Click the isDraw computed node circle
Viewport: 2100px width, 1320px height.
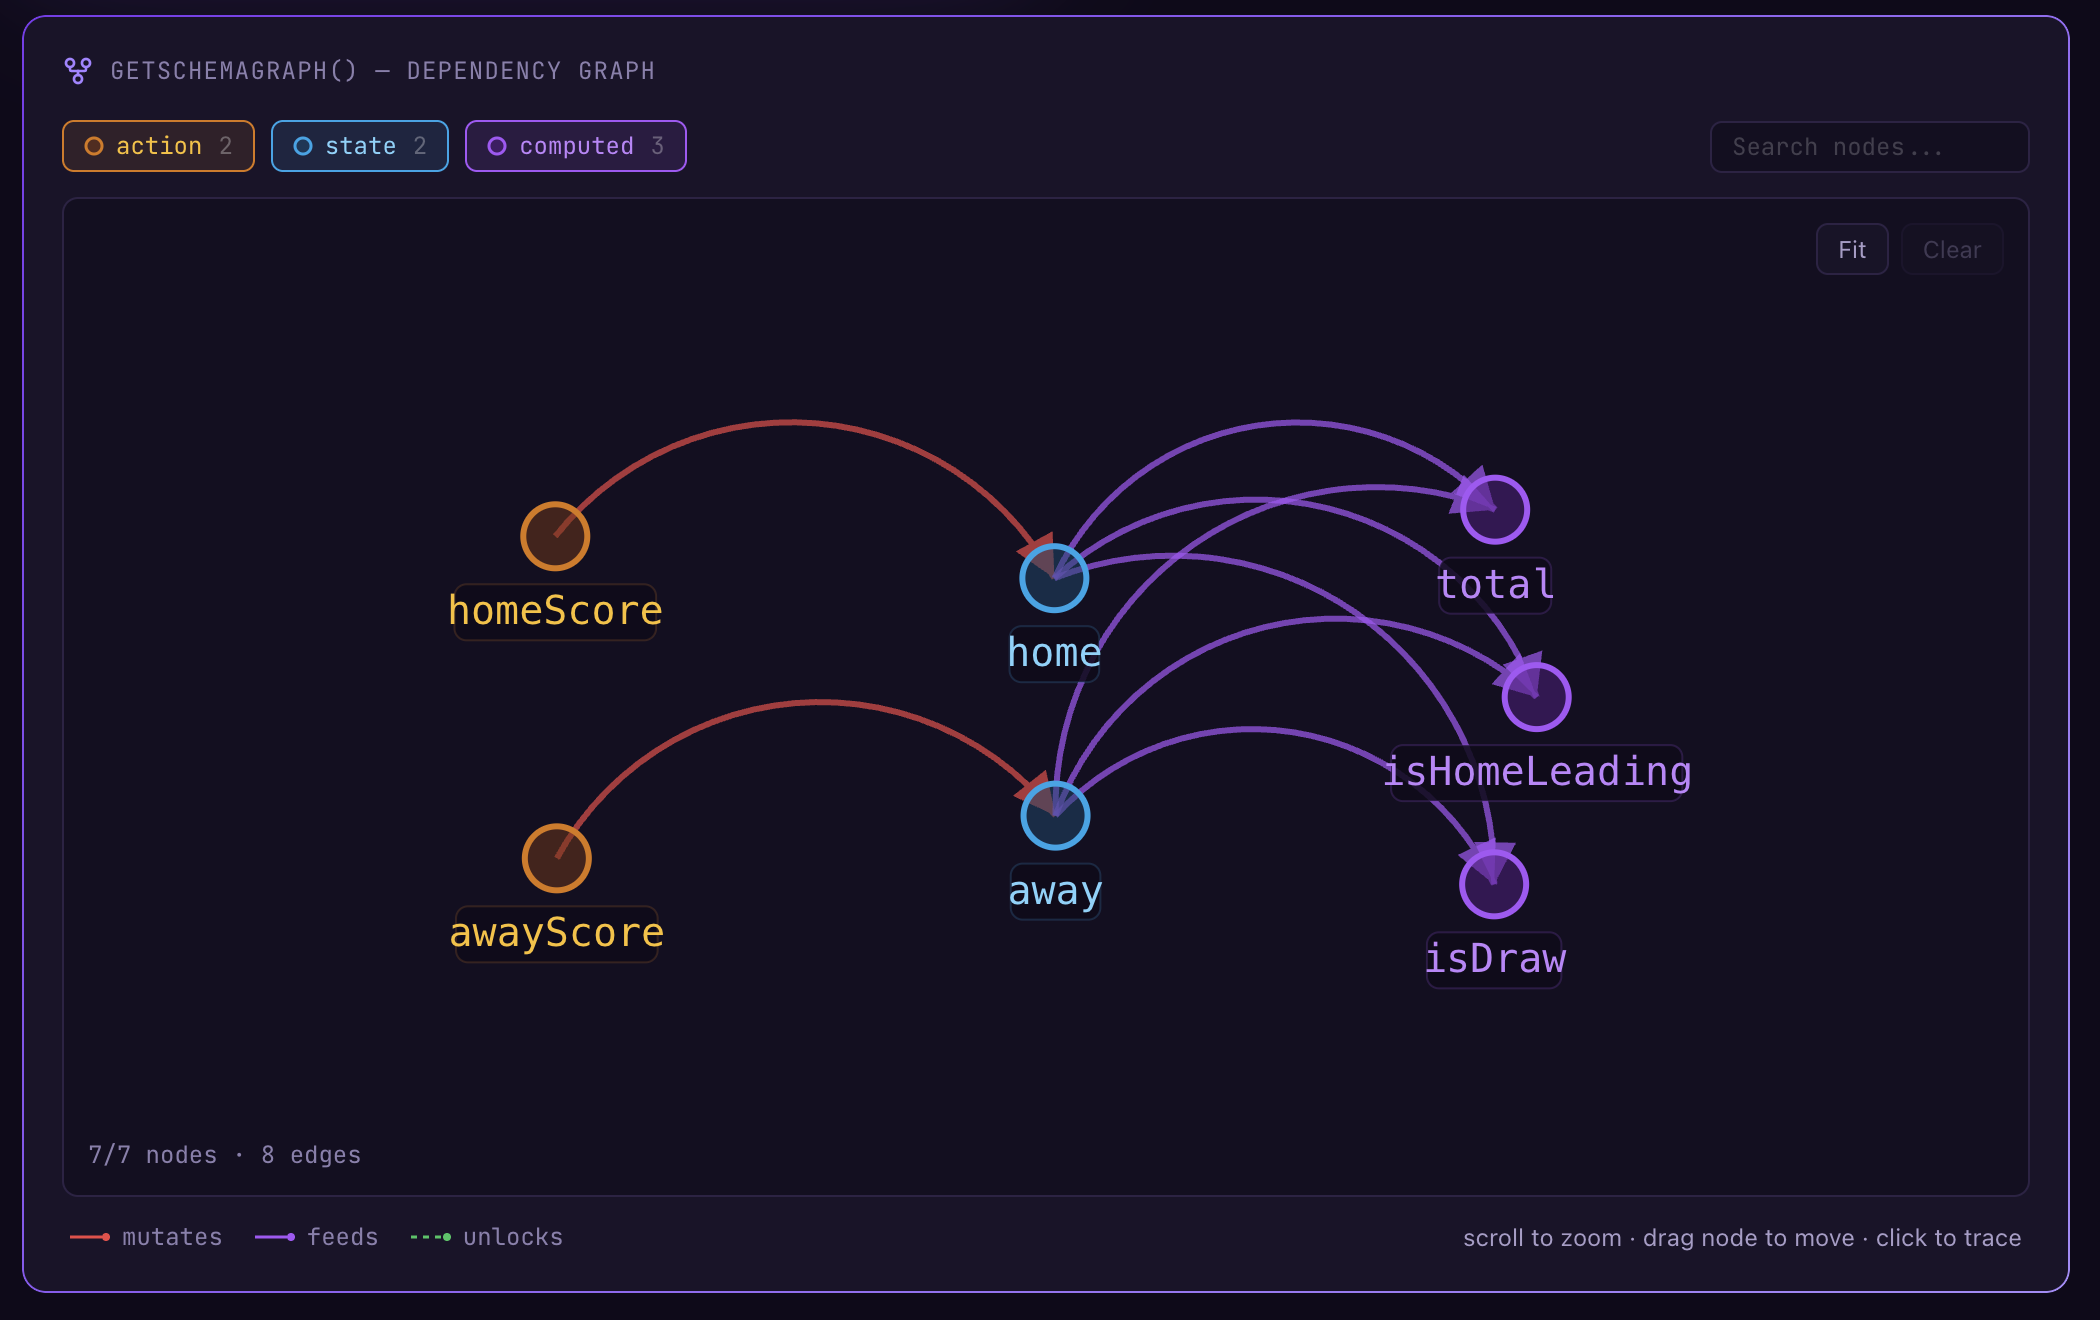[x=1494, y=882]
